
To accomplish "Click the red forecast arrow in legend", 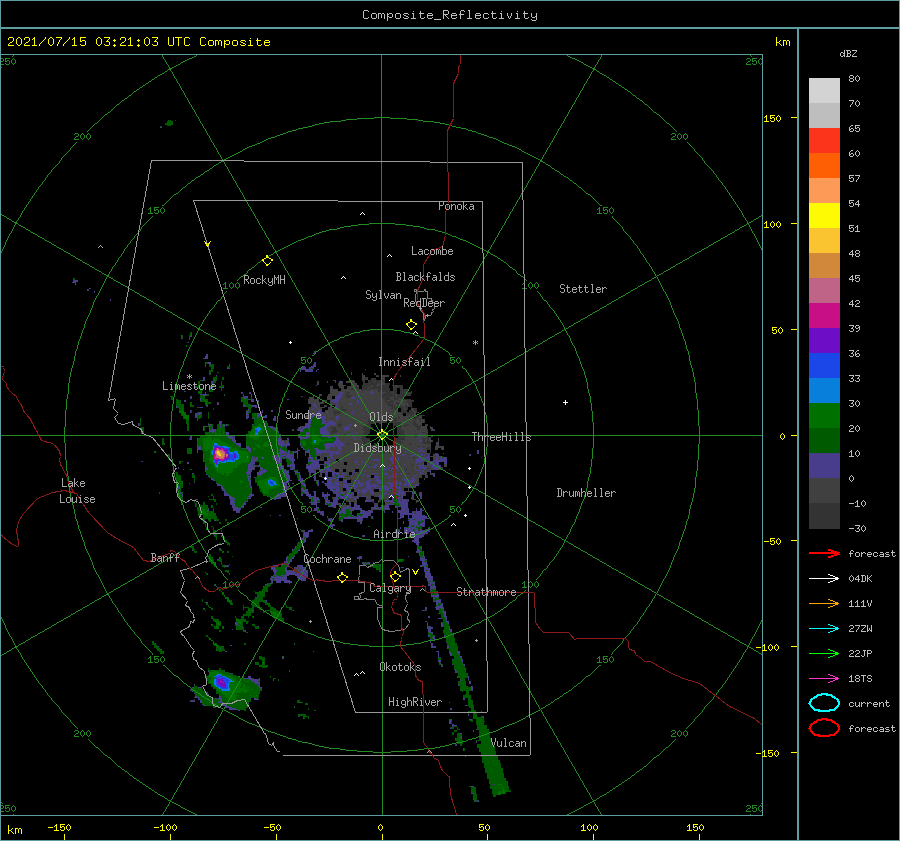I will pos(824,553).
